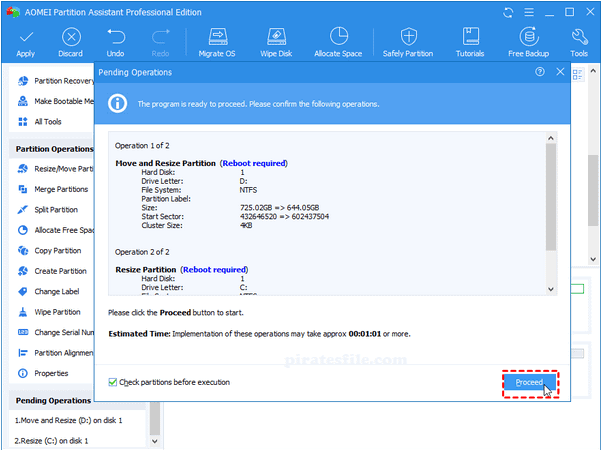Select Resize/Move Partition in sidebar
Screen dimensions: 601x450
[56, 169]
